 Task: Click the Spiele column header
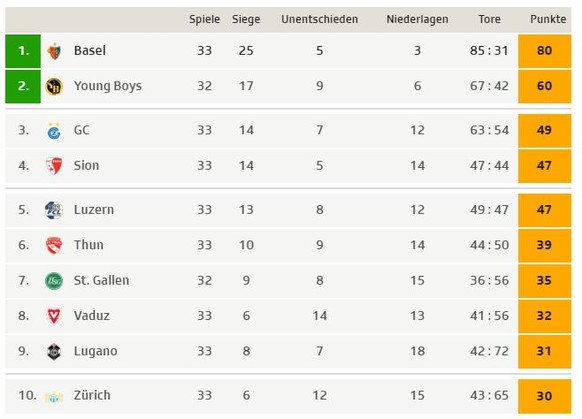click(x=205, y=19)
